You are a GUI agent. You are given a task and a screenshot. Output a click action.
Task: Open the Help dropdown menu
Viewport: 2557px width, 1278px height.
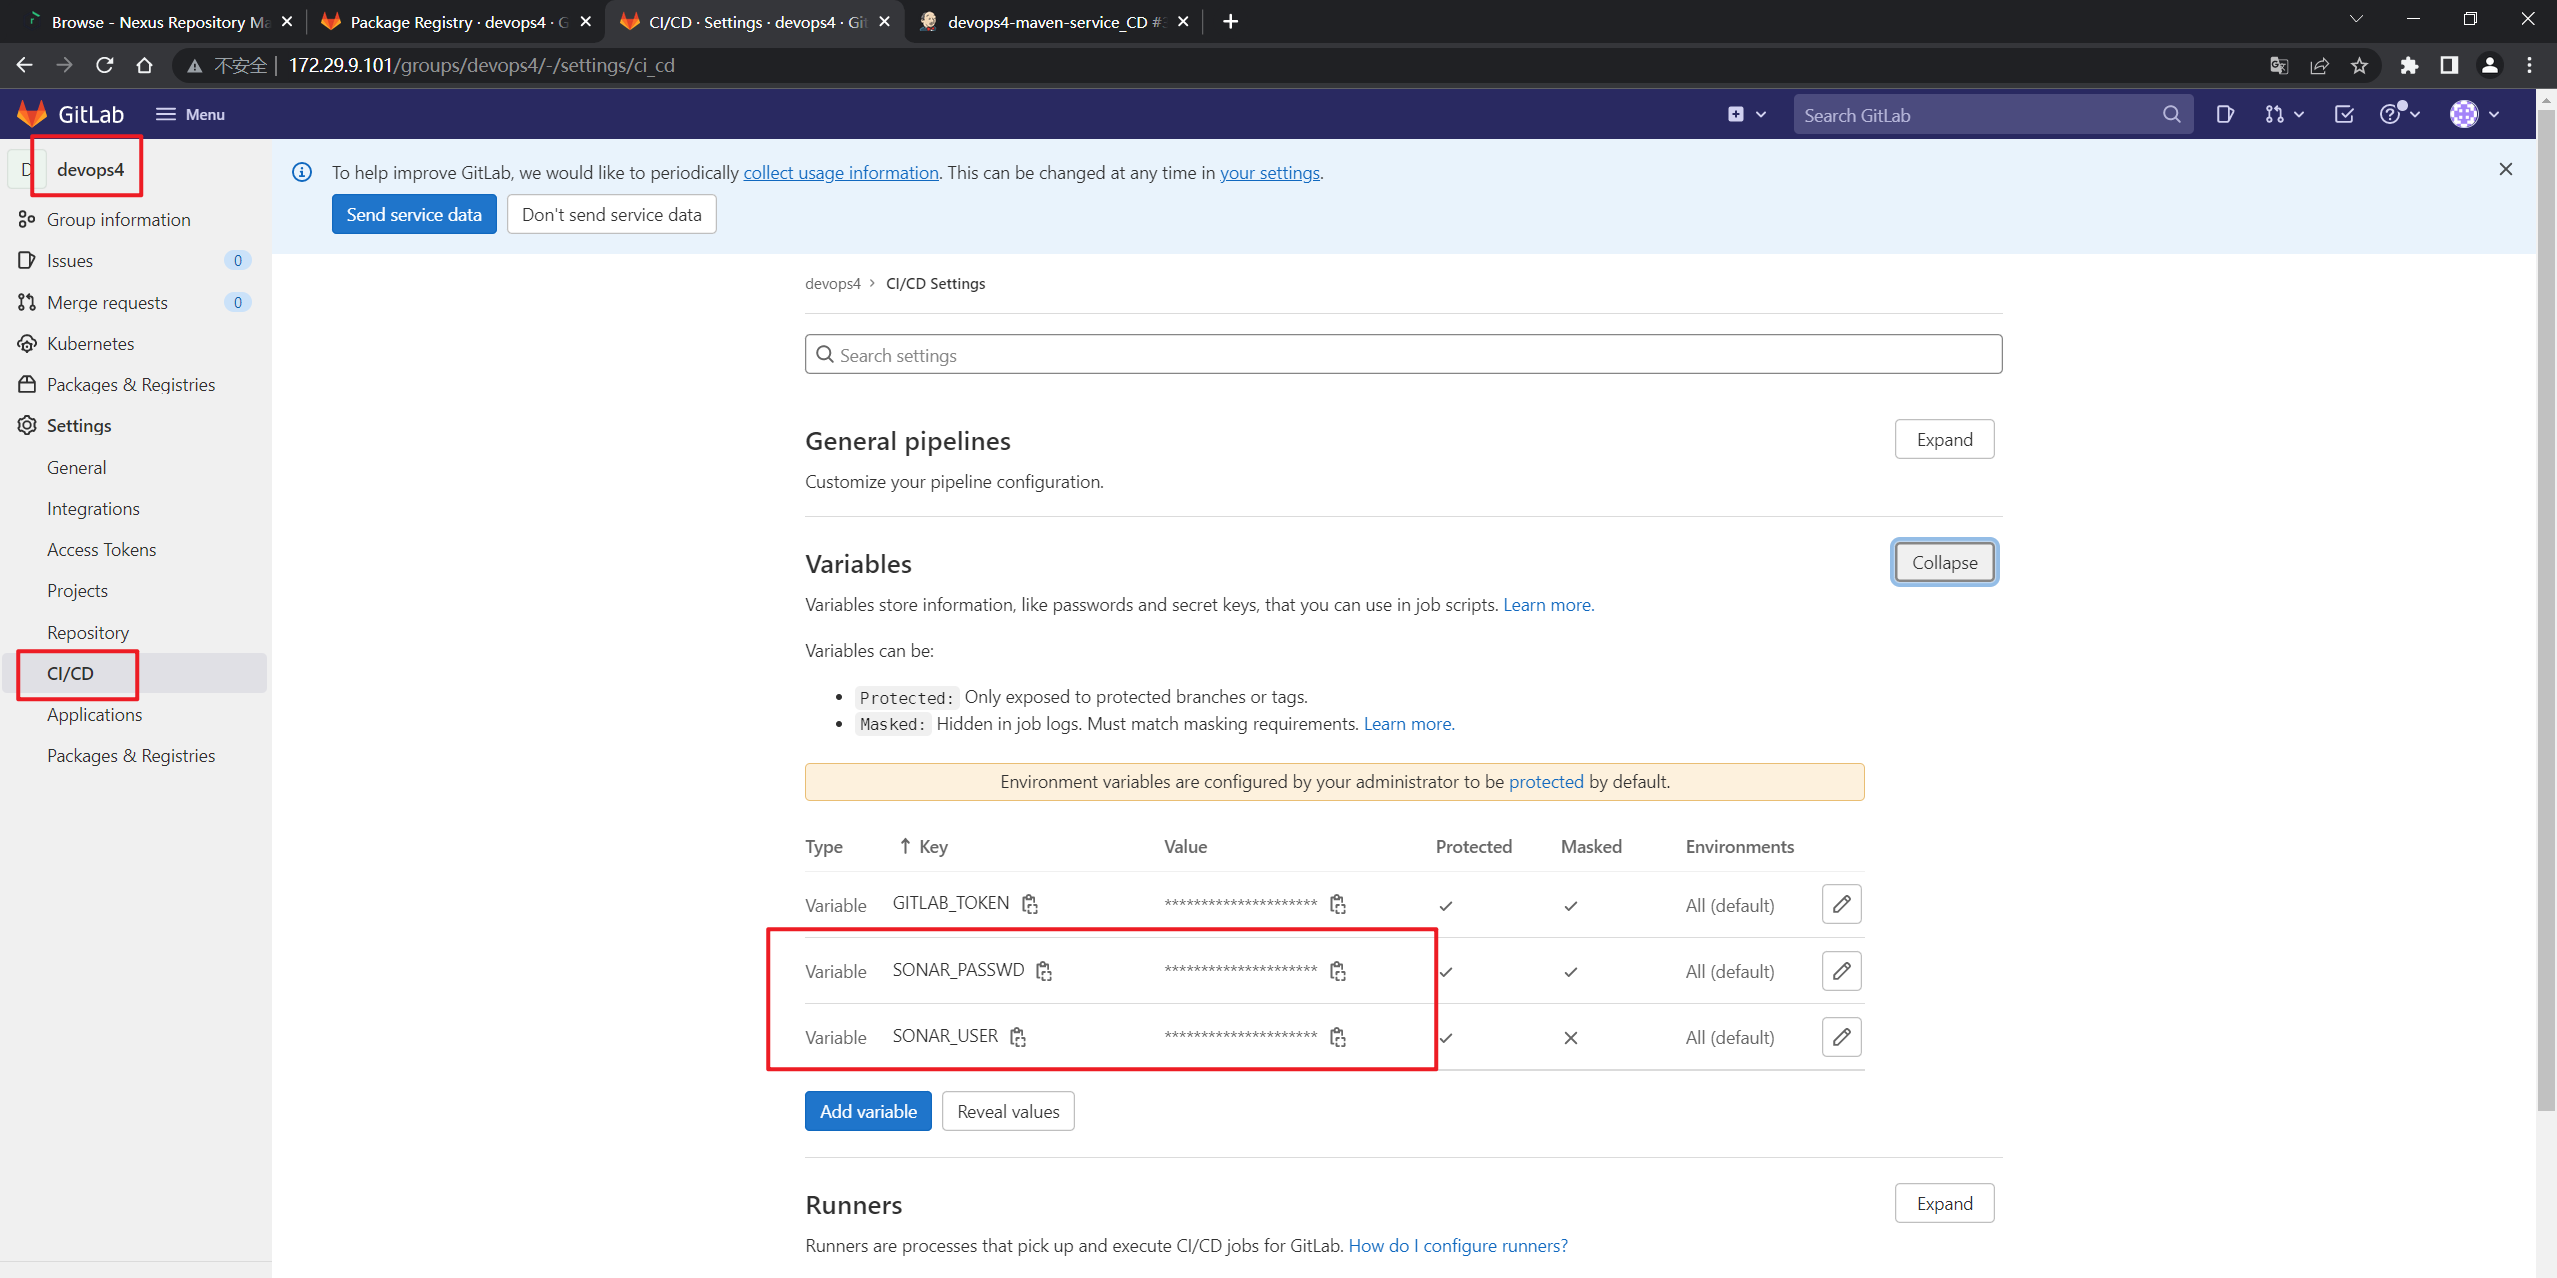tap(2400, 114)
